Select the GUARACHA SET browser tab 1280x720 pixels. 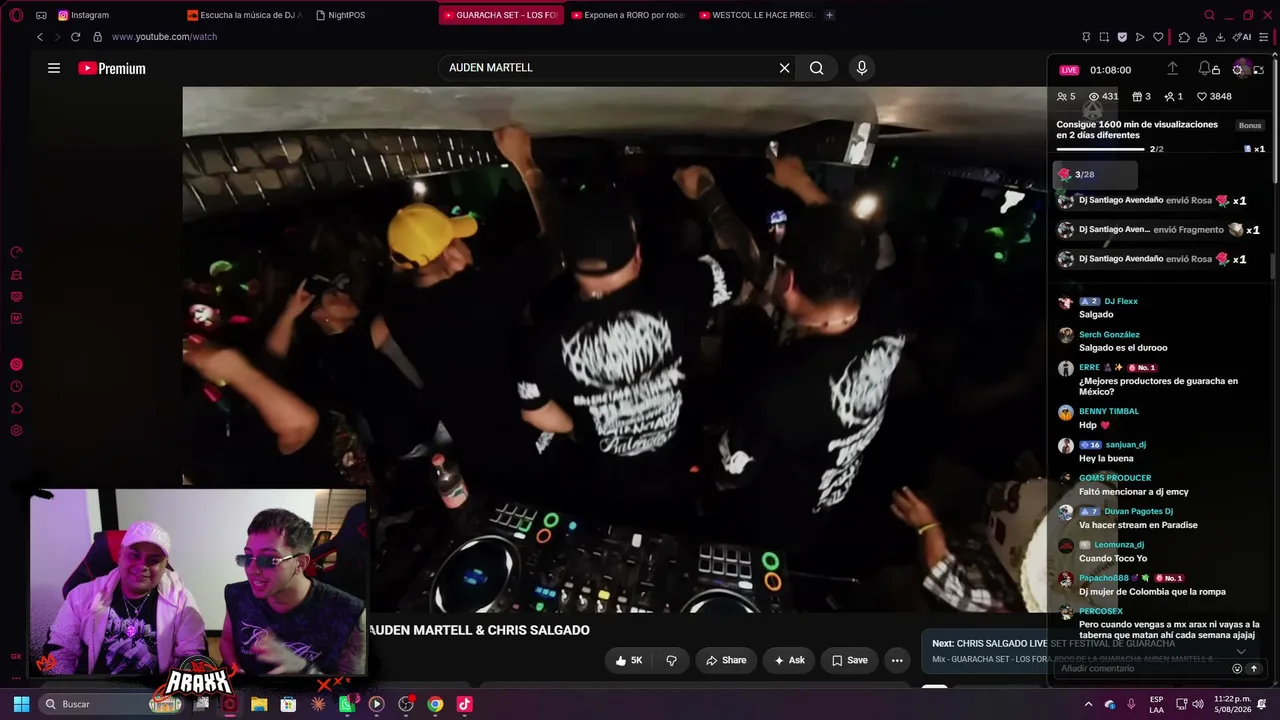pos(501,15)
